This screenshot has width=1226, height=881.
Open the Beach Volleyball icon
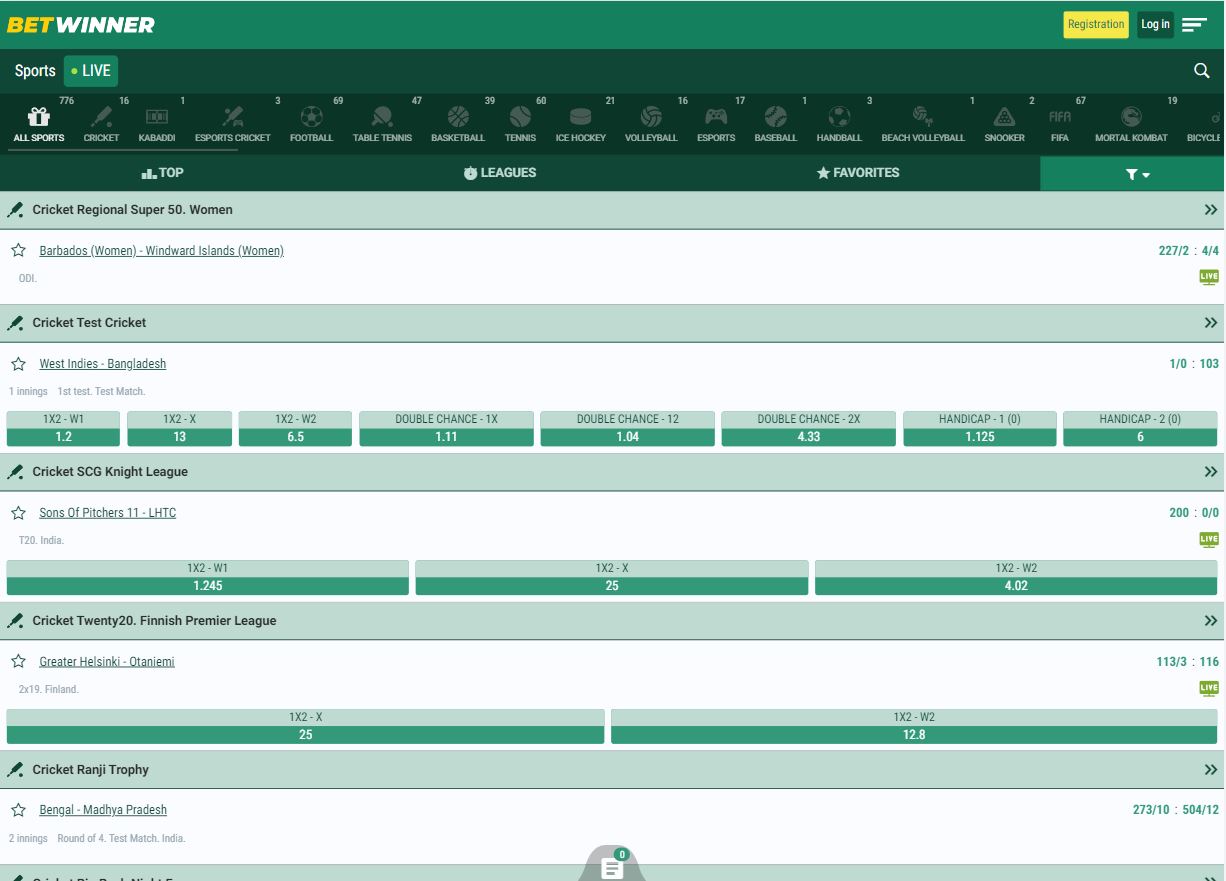[x=923, y=116]
